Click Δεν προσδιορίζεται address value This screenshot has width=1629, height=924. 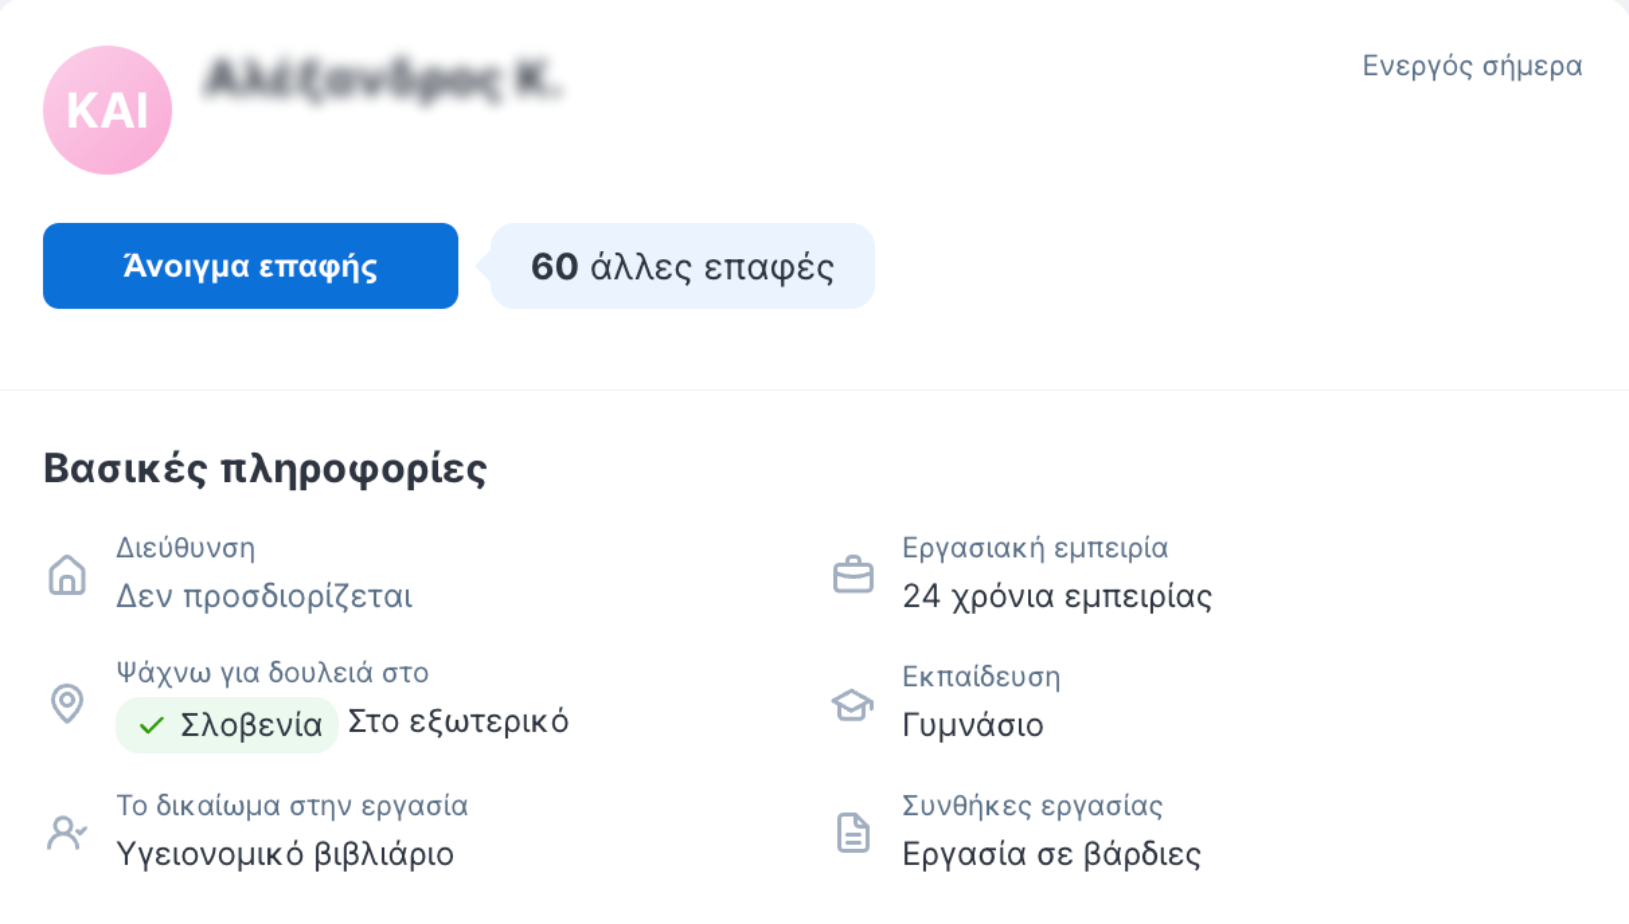click(264, 597)
